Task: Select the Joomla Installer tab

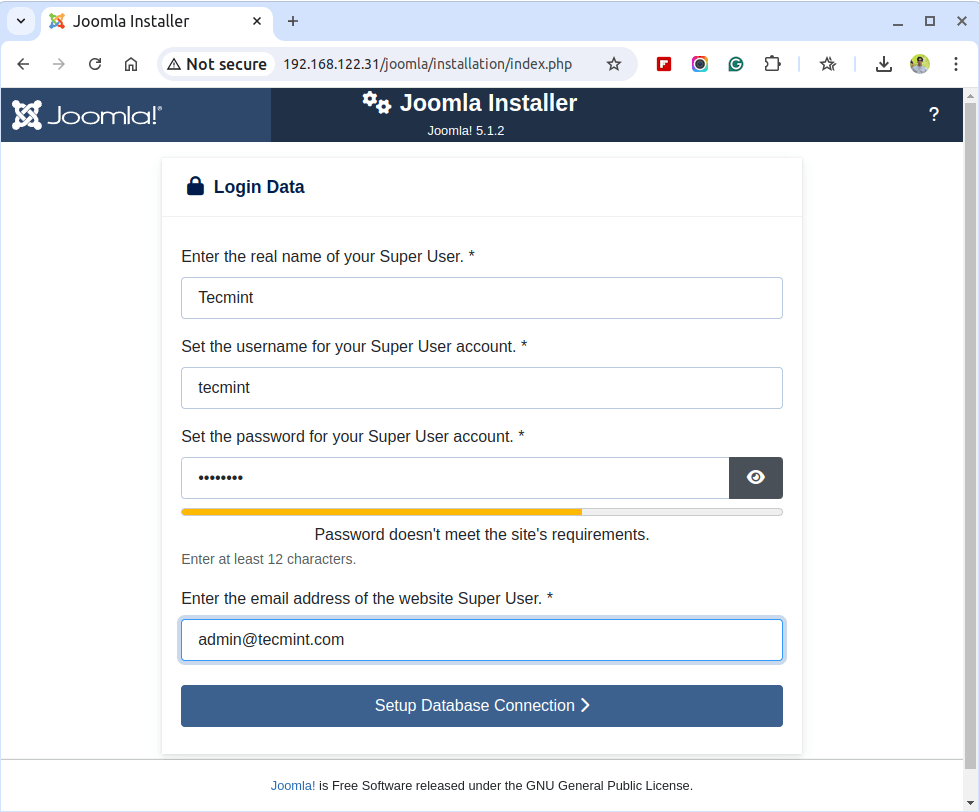Action: (157, 21)
